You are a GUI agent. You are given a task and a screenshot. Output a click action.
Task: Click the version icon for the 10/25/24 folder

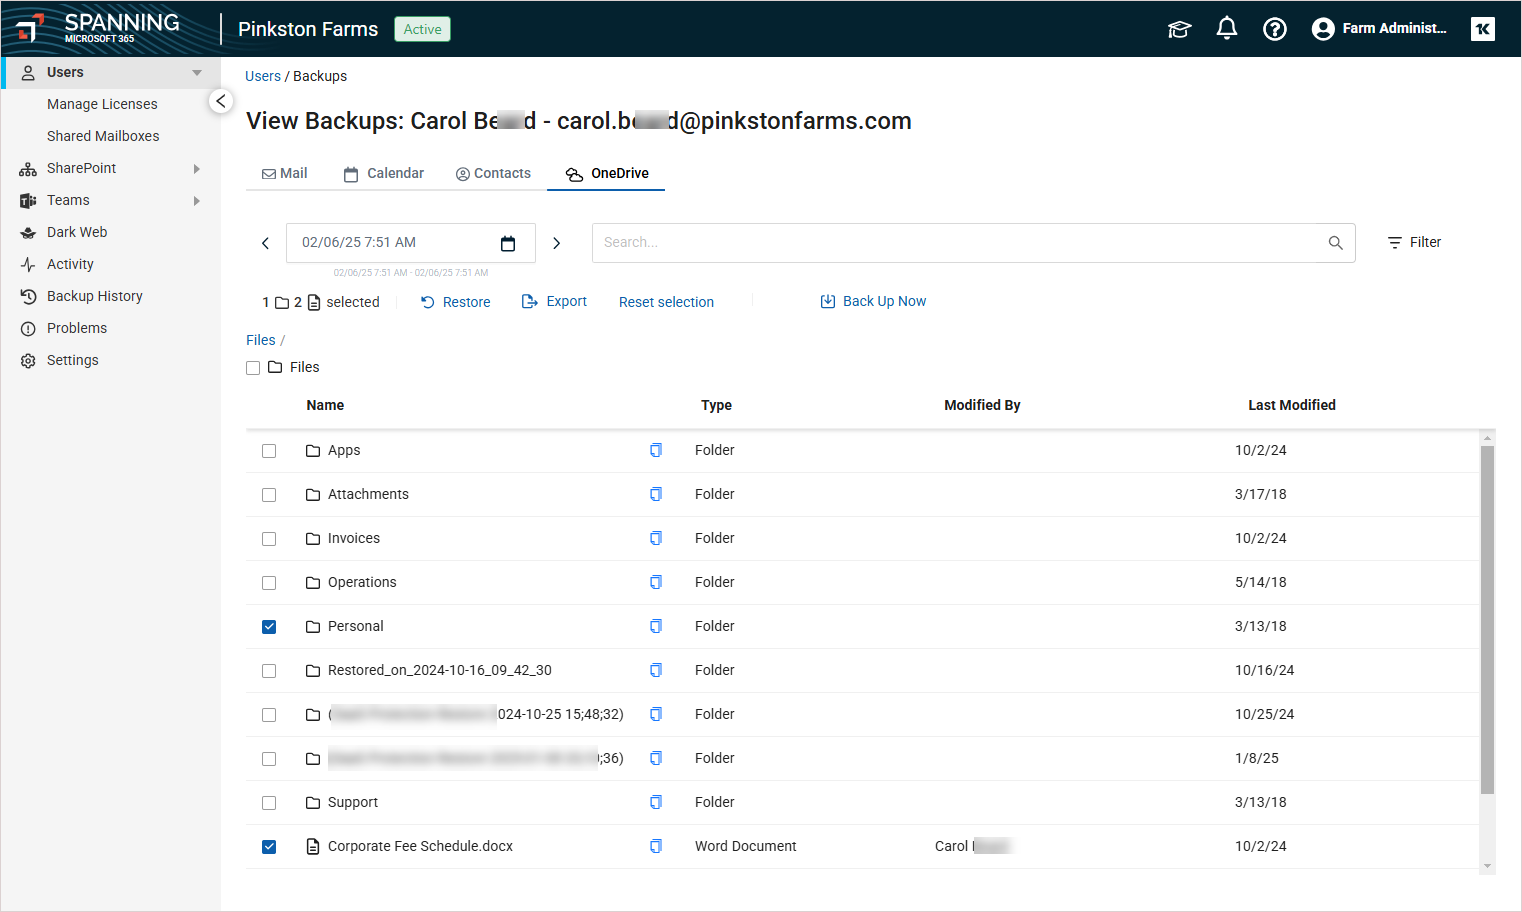pos(656,714)
